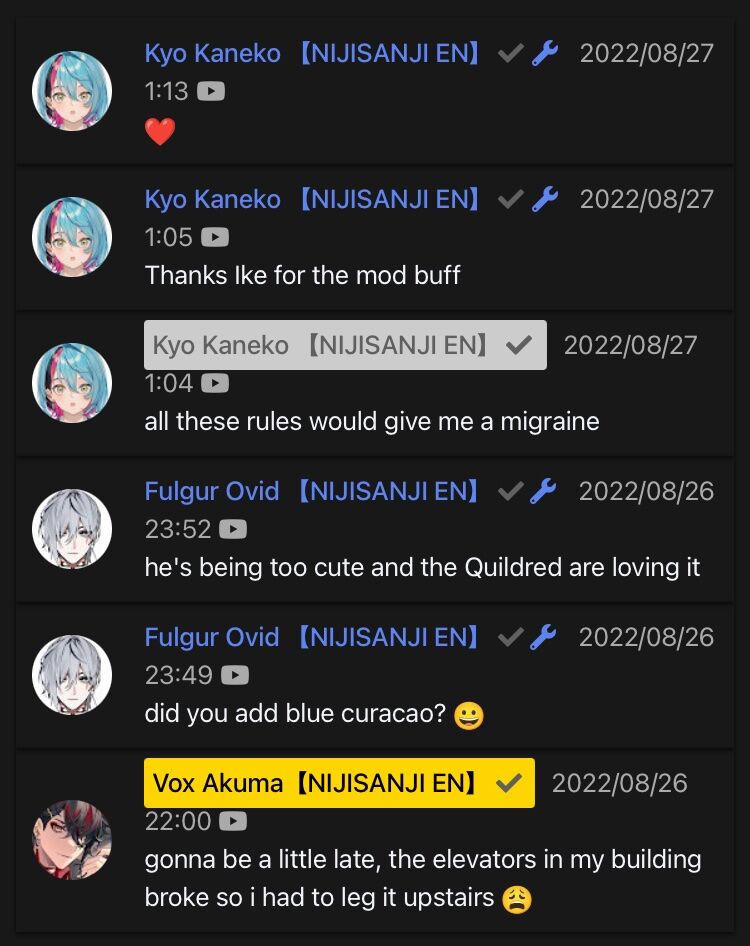Open the video icon beside the 23:49 timestamp

(x=235, y=675)
